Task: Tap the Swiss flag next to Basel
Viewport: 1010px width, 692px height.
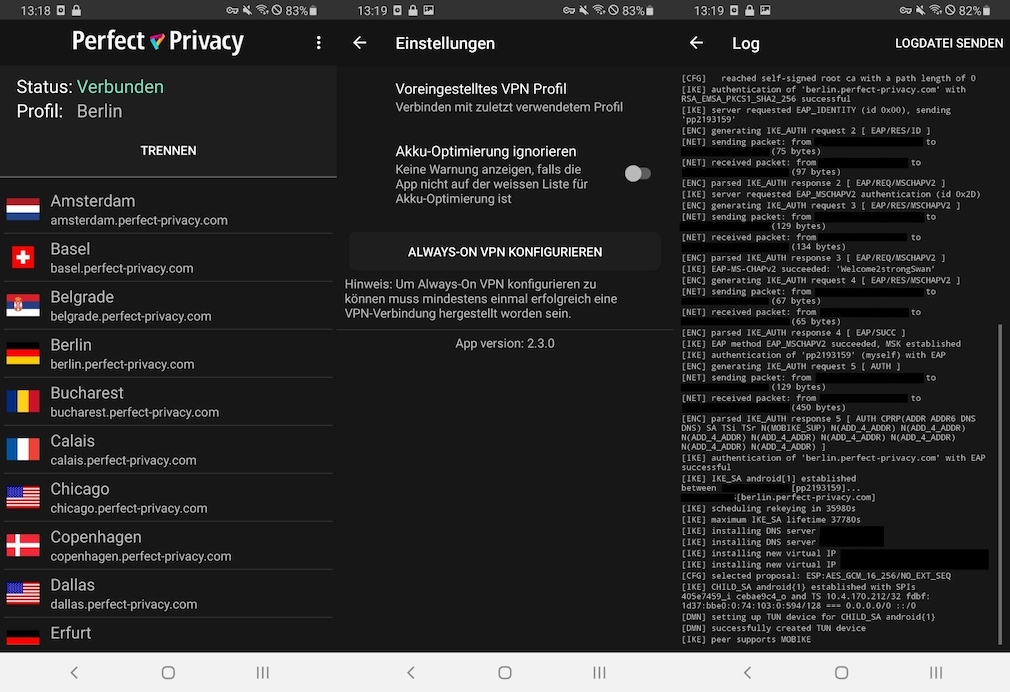Action: (x=22, y=257)
